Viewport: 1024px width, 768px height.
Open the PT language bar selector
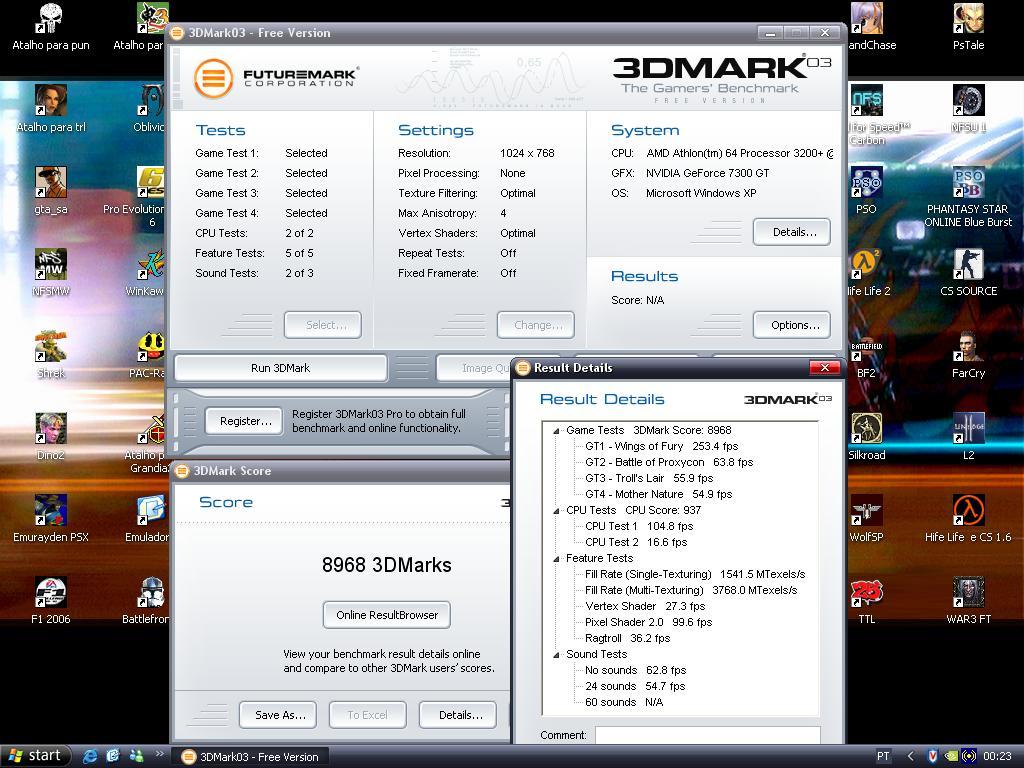point(883,756)
